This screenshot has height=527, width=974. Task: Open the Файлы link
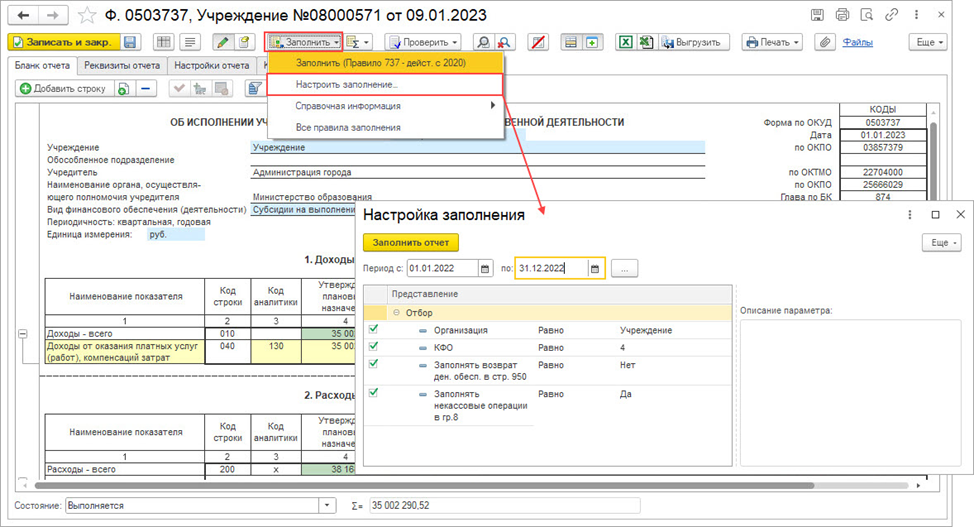click(858, 42)
